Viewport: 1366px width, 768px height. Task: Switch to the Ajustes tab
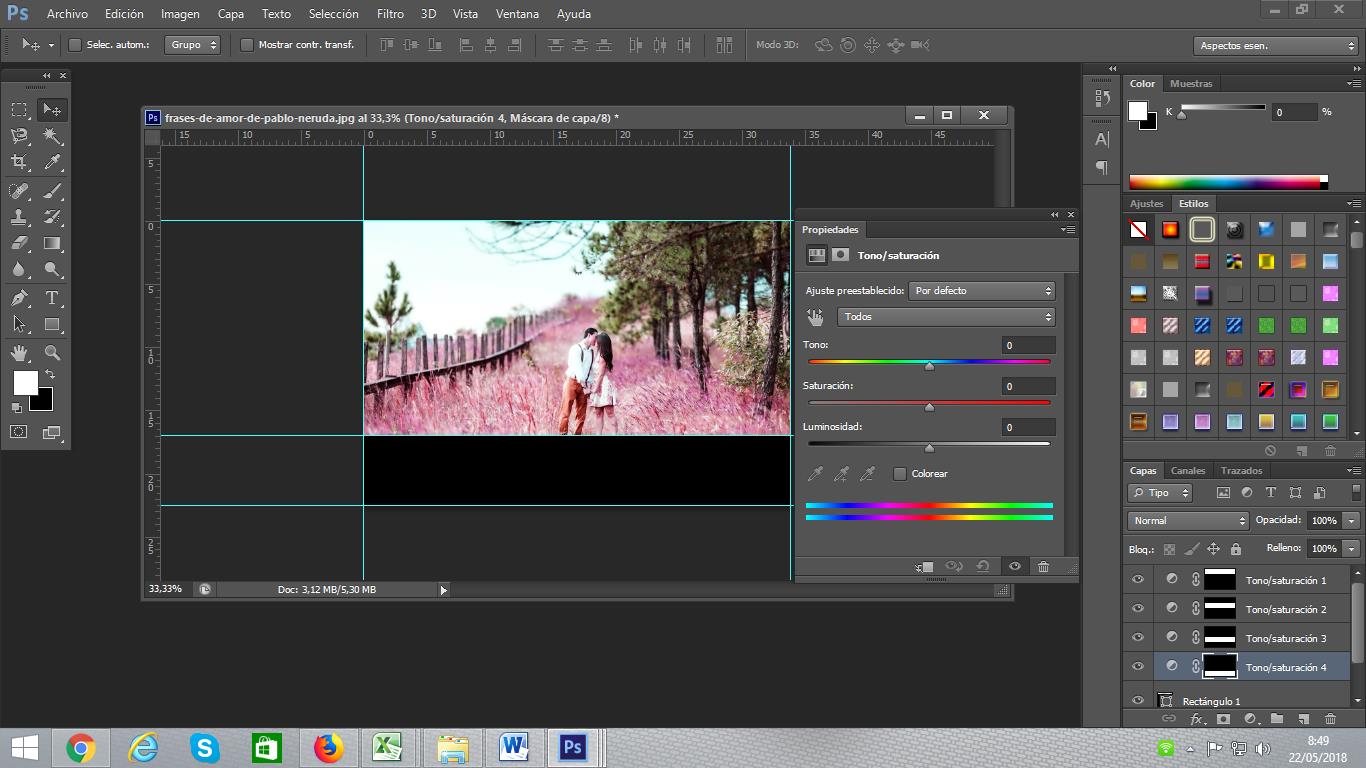tap(1146, 204)
